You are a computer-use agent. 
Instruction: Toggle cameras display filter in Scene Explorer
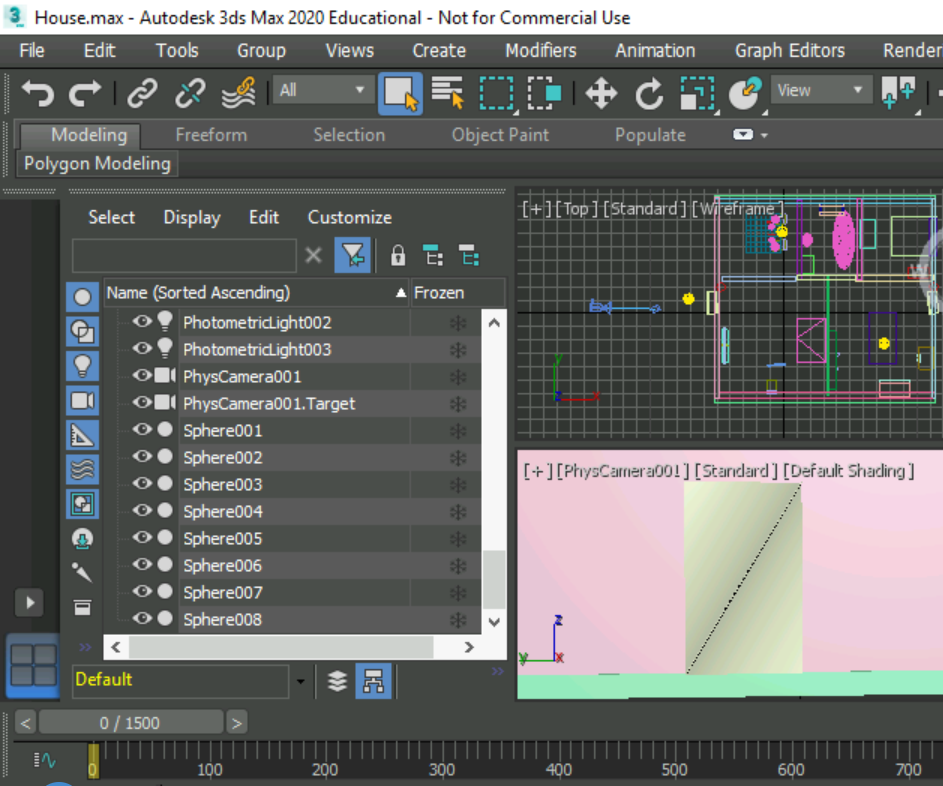tap(82, 400)
